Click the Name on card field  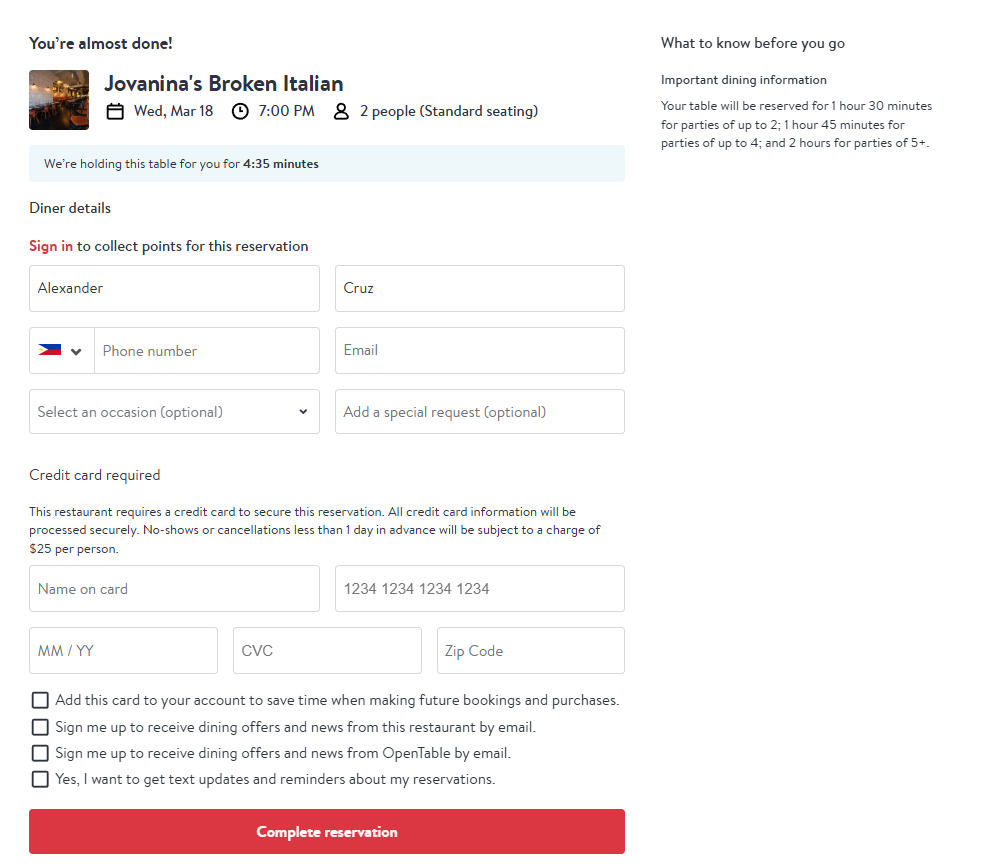pyautogui.click(x=174, y=588)
